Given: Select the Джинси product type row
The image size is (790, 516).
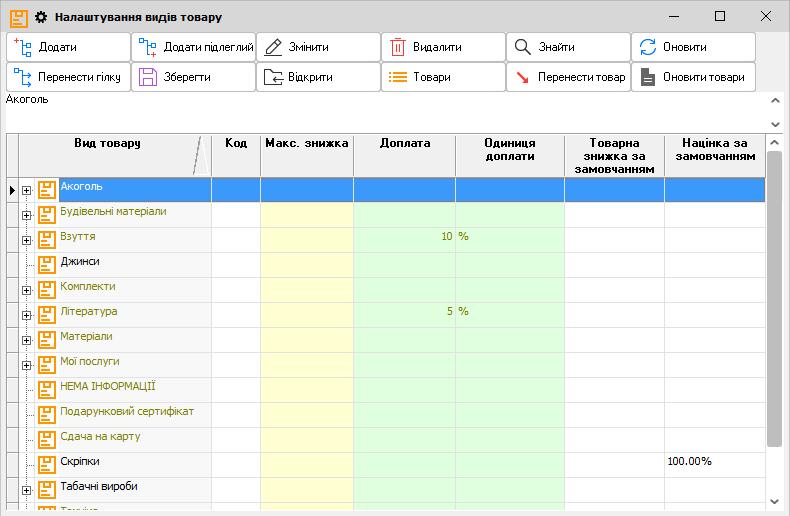Looking at the screenshot, I should coord(80,262).
